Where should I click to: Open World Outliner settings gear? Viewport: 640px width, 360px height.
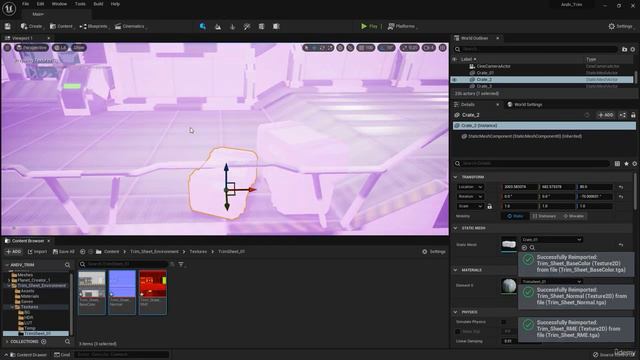click(633, 49)
